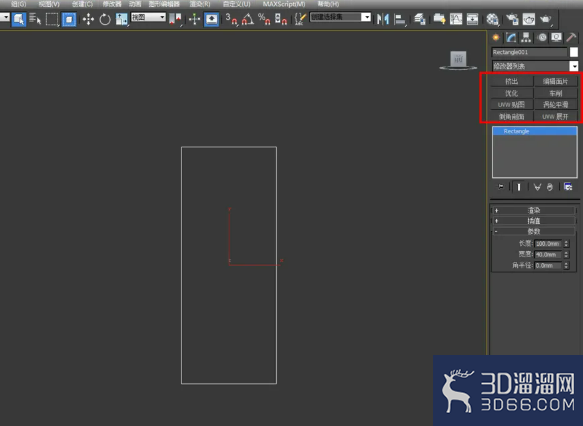Viewport: 583px width, 426px height.
Task: Click the 宽度 value field
Action: click(548, 255)
